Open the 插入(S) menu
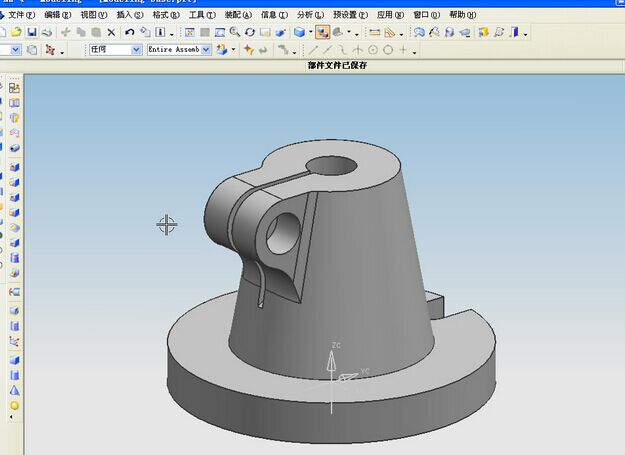This screenshot has height=455, width=625. (x=130, y=15)
